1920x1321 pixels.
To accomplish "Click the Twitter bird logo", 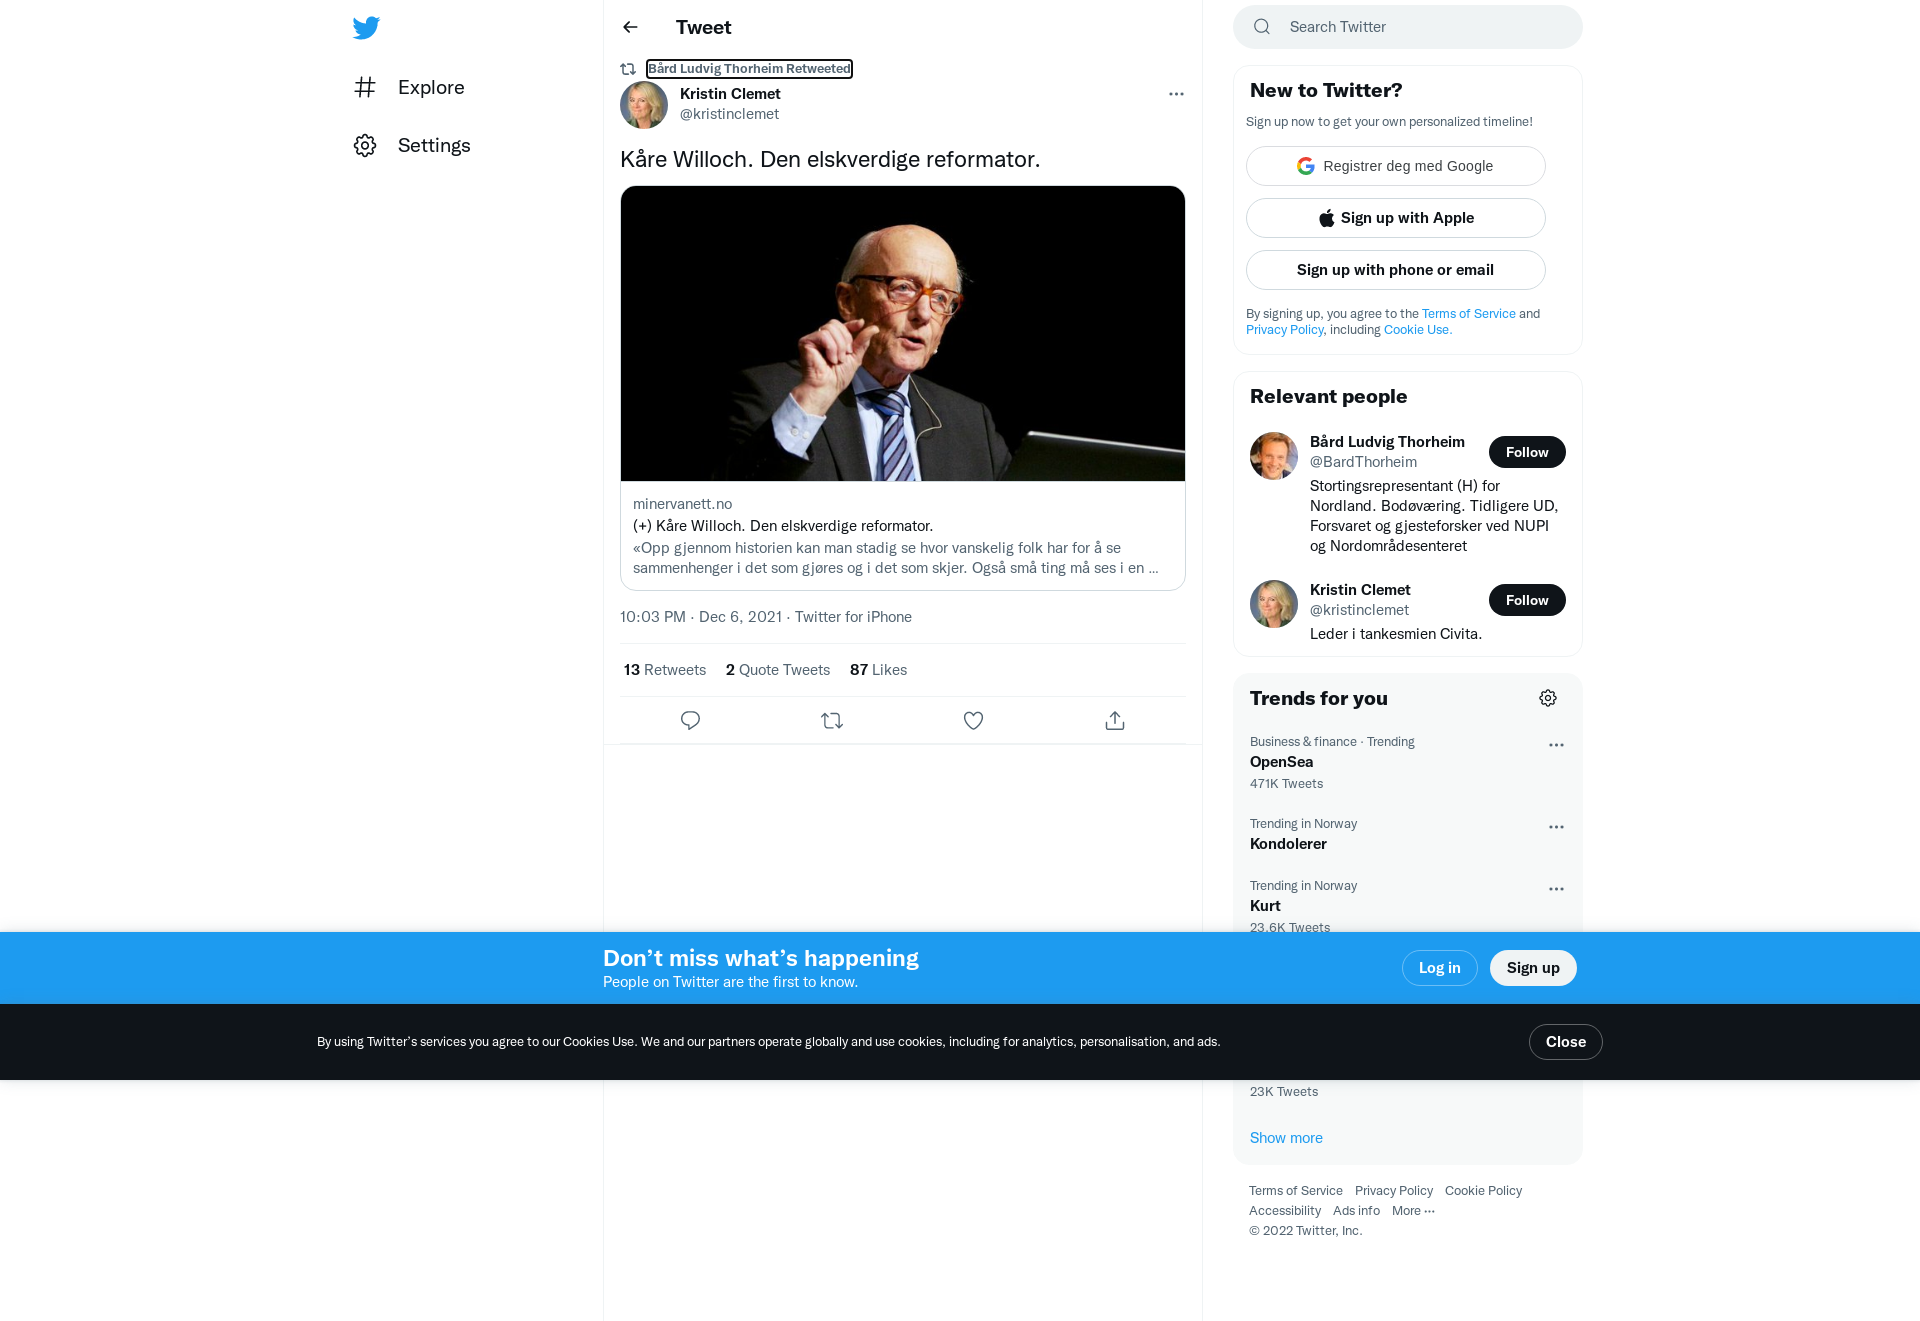I will pos(366,27).
